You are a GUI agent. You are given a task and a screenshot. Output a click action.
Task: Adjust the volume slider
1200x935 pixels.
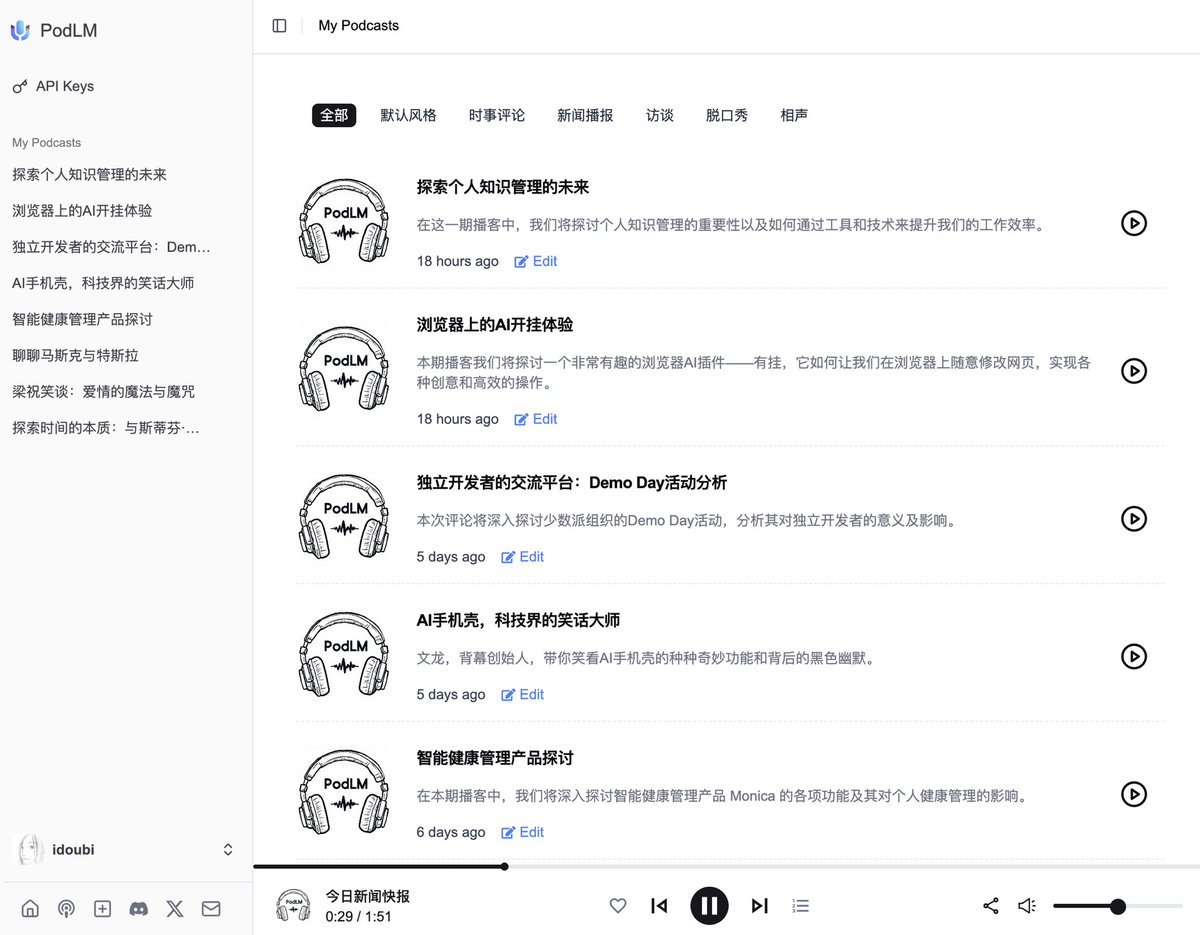1117,906
